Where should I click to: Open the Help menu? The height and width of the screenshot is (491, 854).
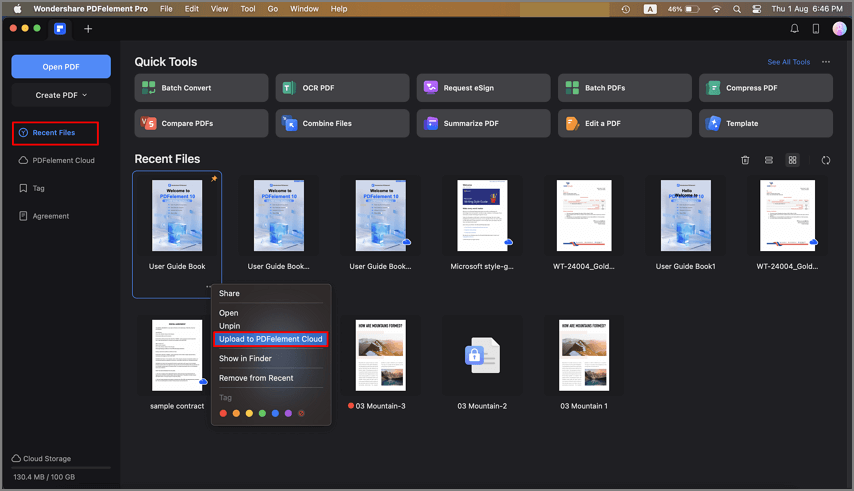339,9
